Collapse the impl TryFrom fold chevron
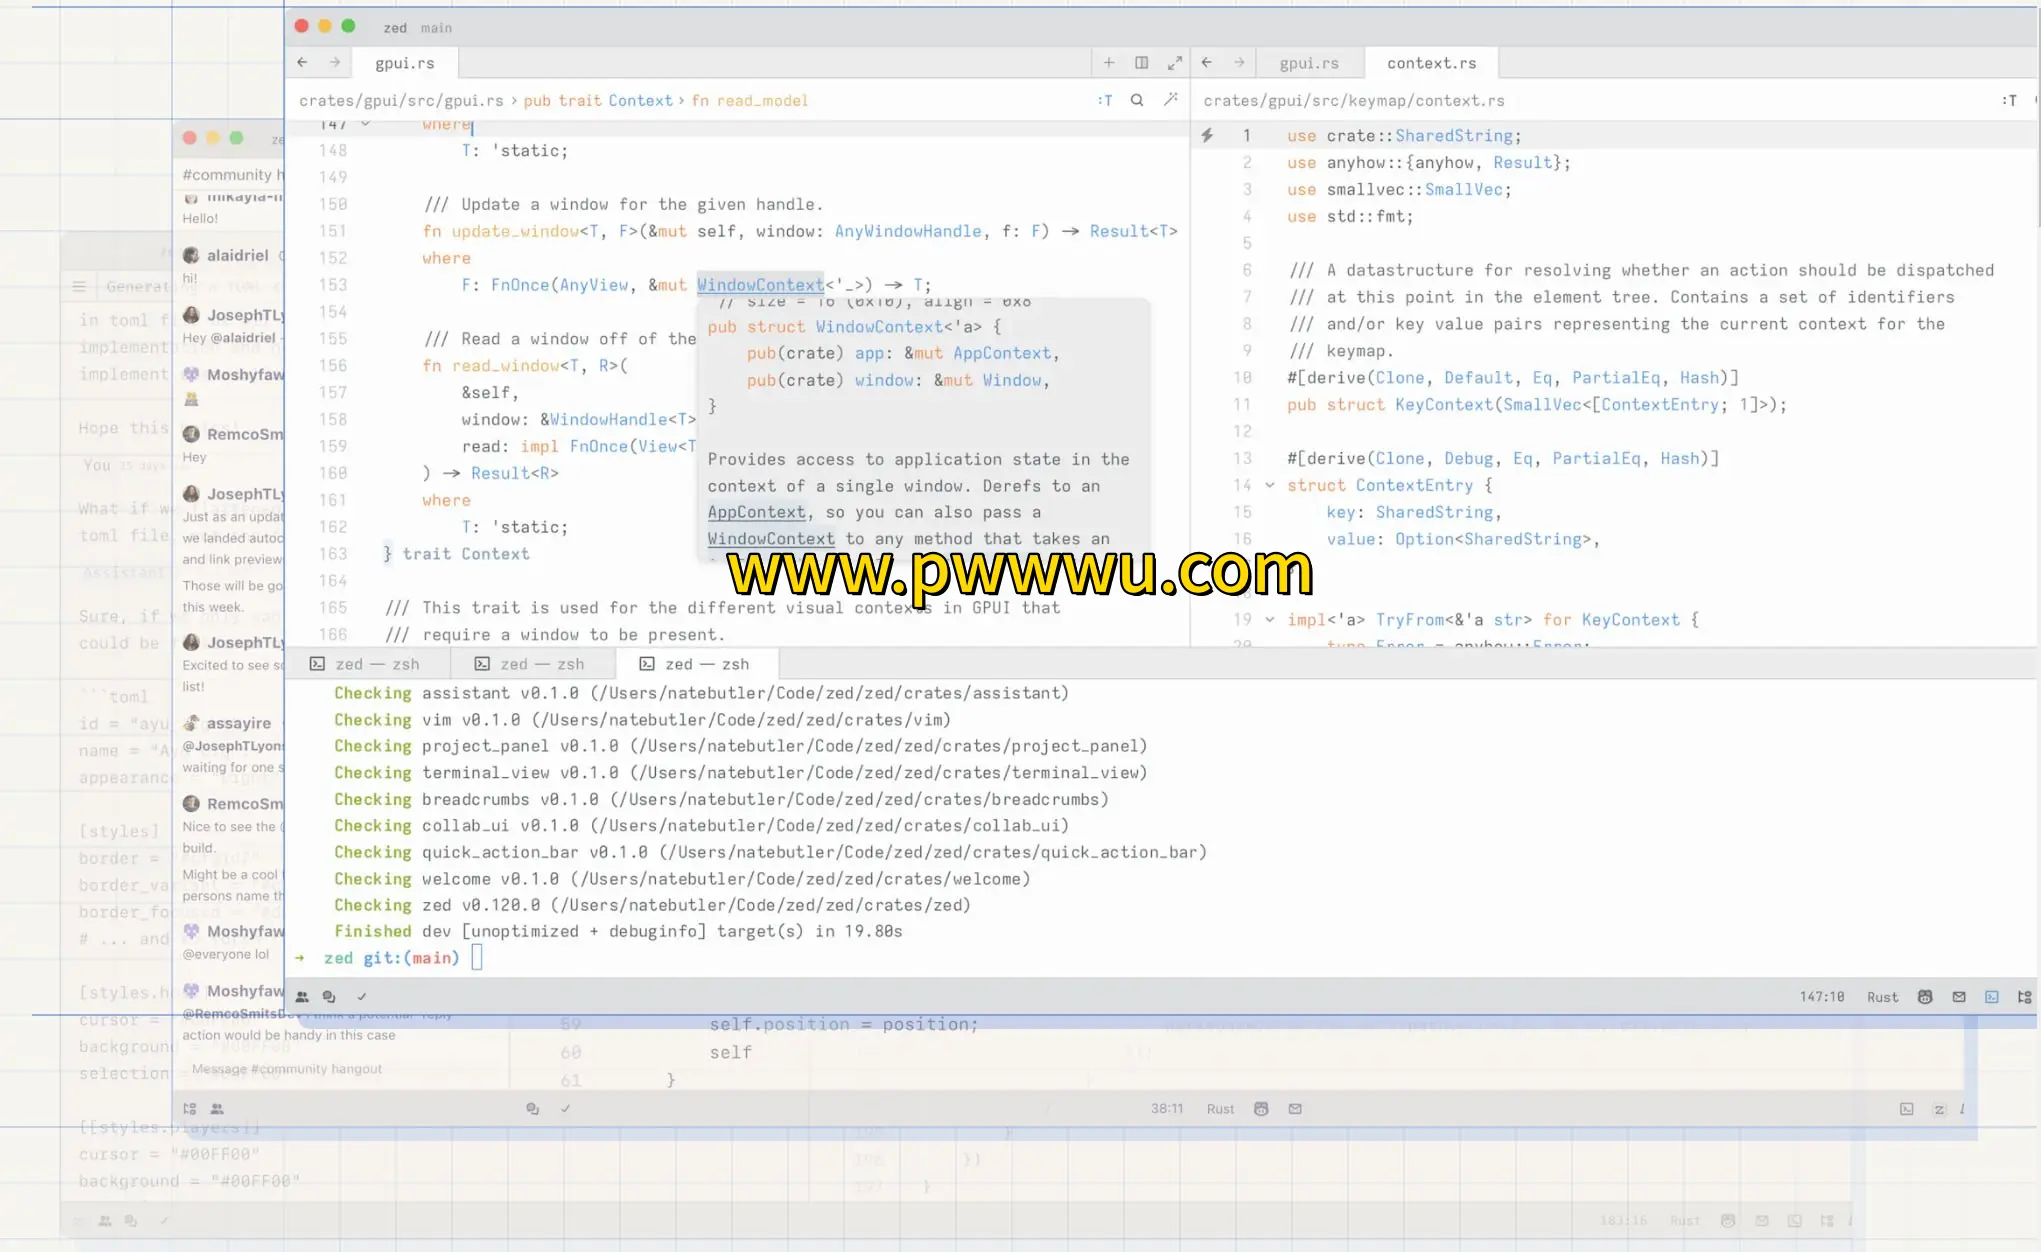Viewport: 2041px width, 1252px height. 1270,620
